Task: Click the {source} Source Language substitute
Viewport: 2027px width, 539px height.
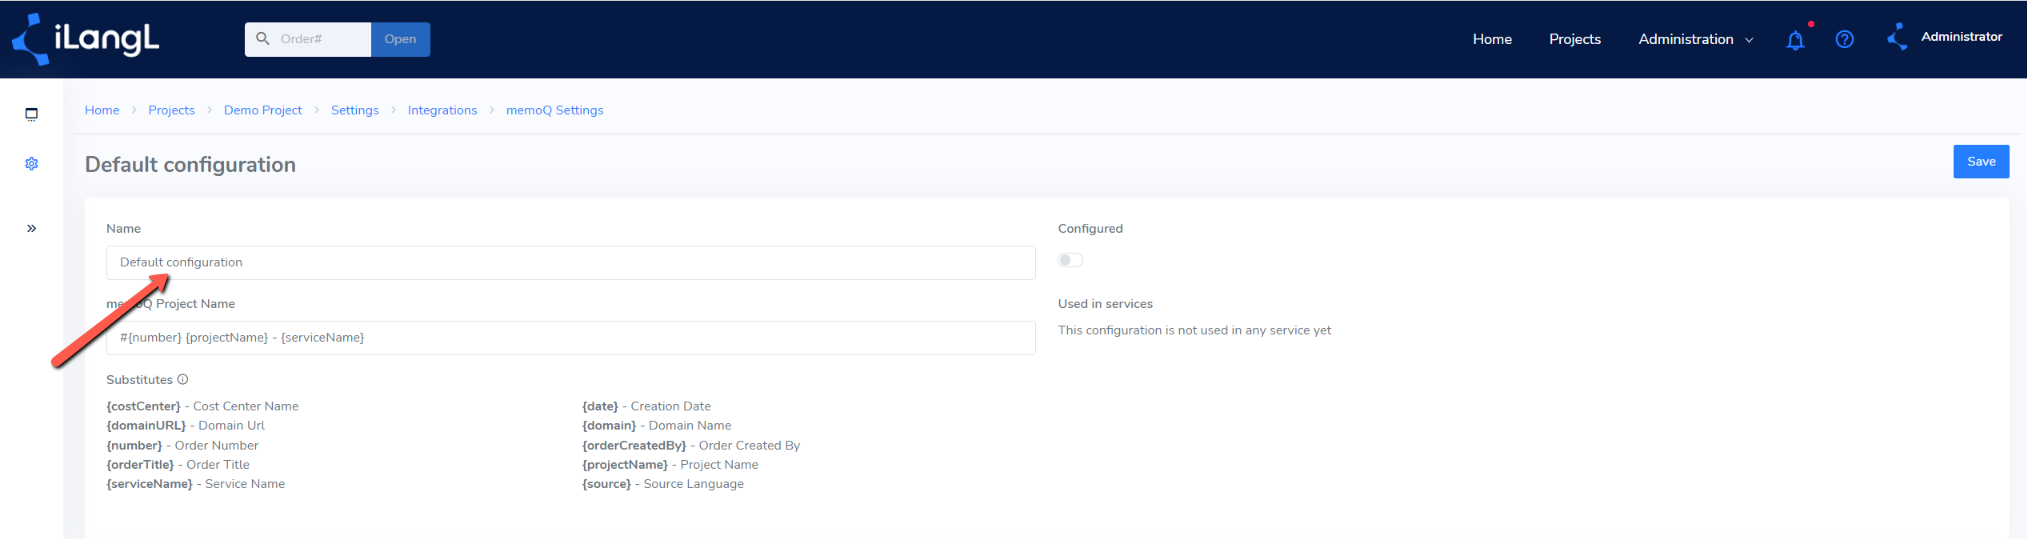Action: [663, 483]
